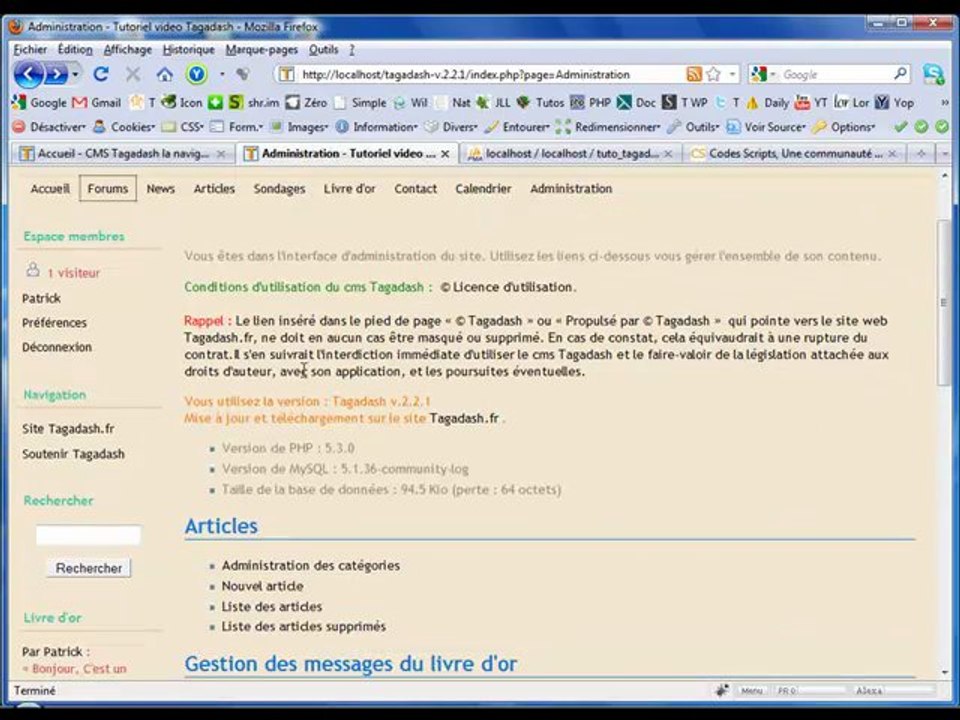Viewport: 960px width, 720px height.
Task: Open the Tutos bookmark
Action: point(540,102)
